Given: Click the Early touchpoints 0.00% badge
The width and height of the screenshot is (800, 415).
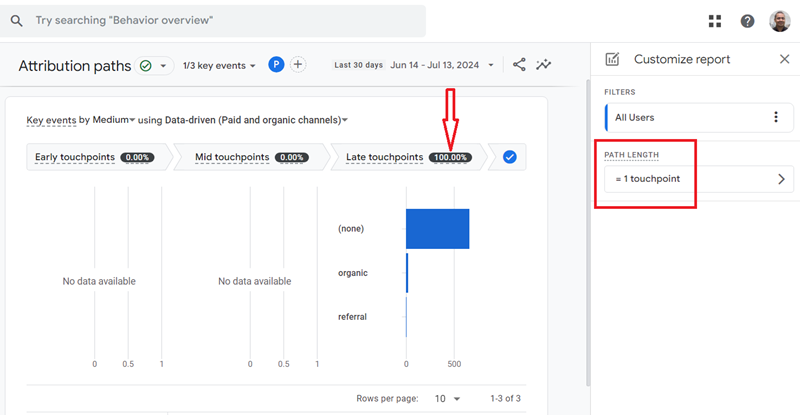Looking at the screenshot, I should 137,157.
